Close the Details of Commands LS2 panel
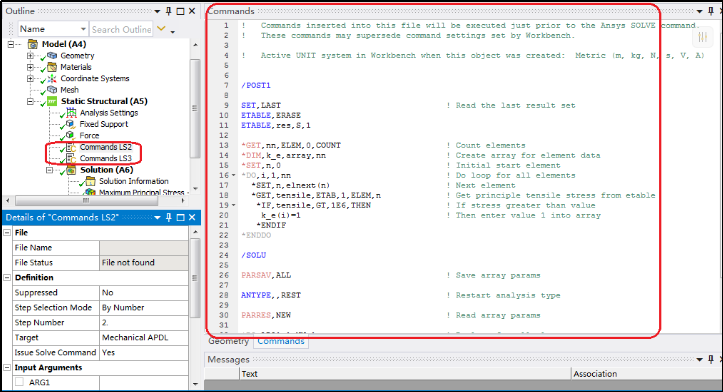This screenshot has height=392, width=723. (x=192, y=217)
